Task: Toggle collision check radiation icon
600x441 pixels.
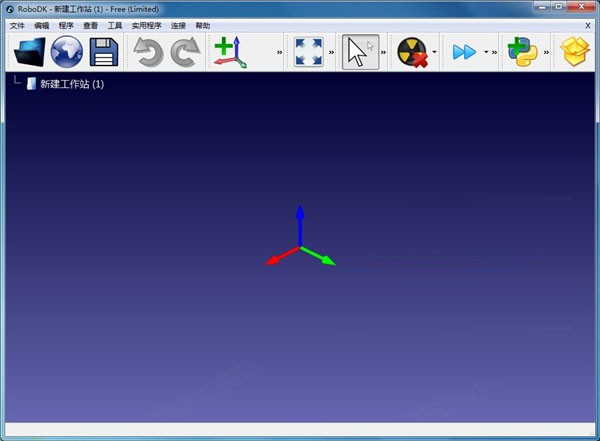Action: [x=411, y=51]
